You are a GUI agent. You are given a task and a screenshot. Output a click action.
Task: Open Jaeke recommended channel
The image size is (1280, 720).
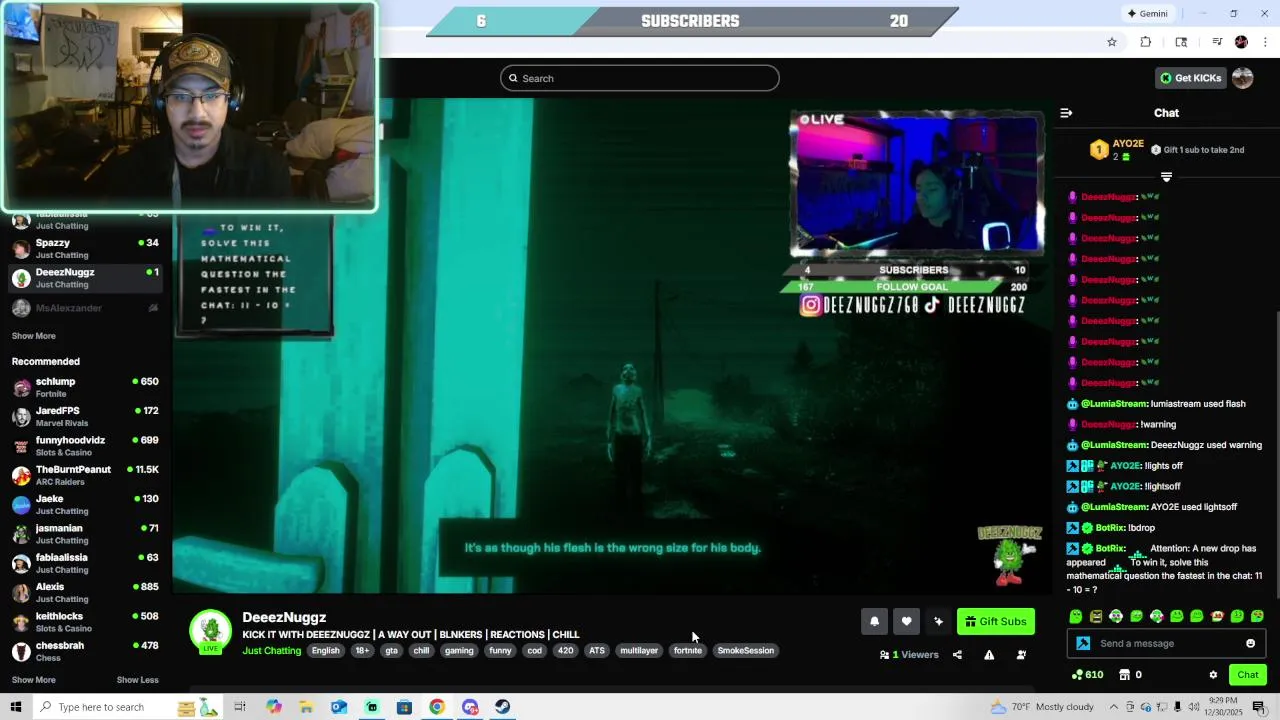point(85,504)
